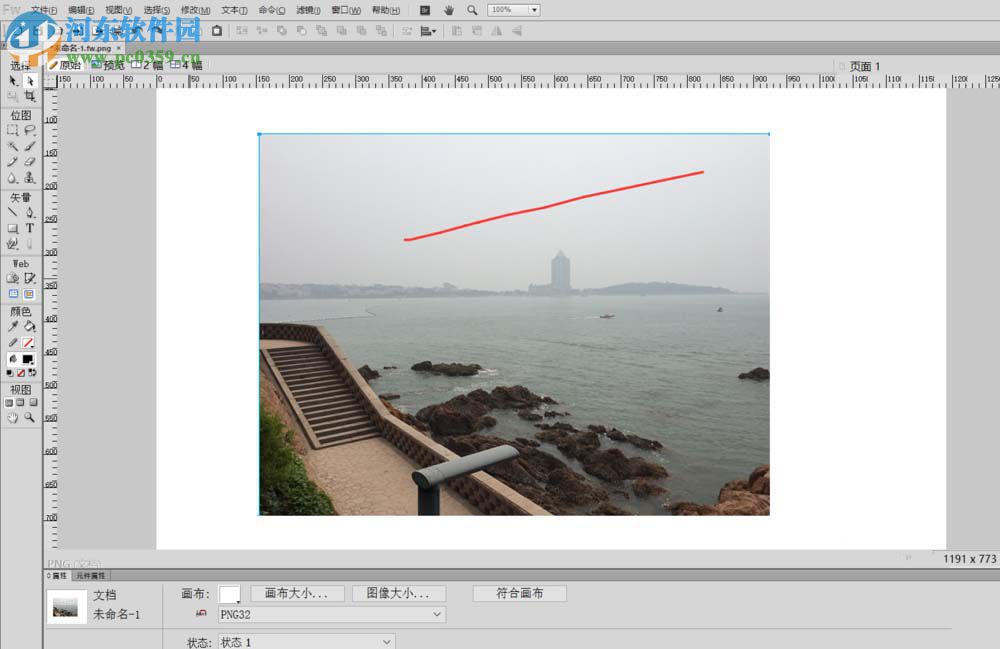Click the 页面 1 page indicator
Viewport: 1000px width, 649px height.
[864, 66]
